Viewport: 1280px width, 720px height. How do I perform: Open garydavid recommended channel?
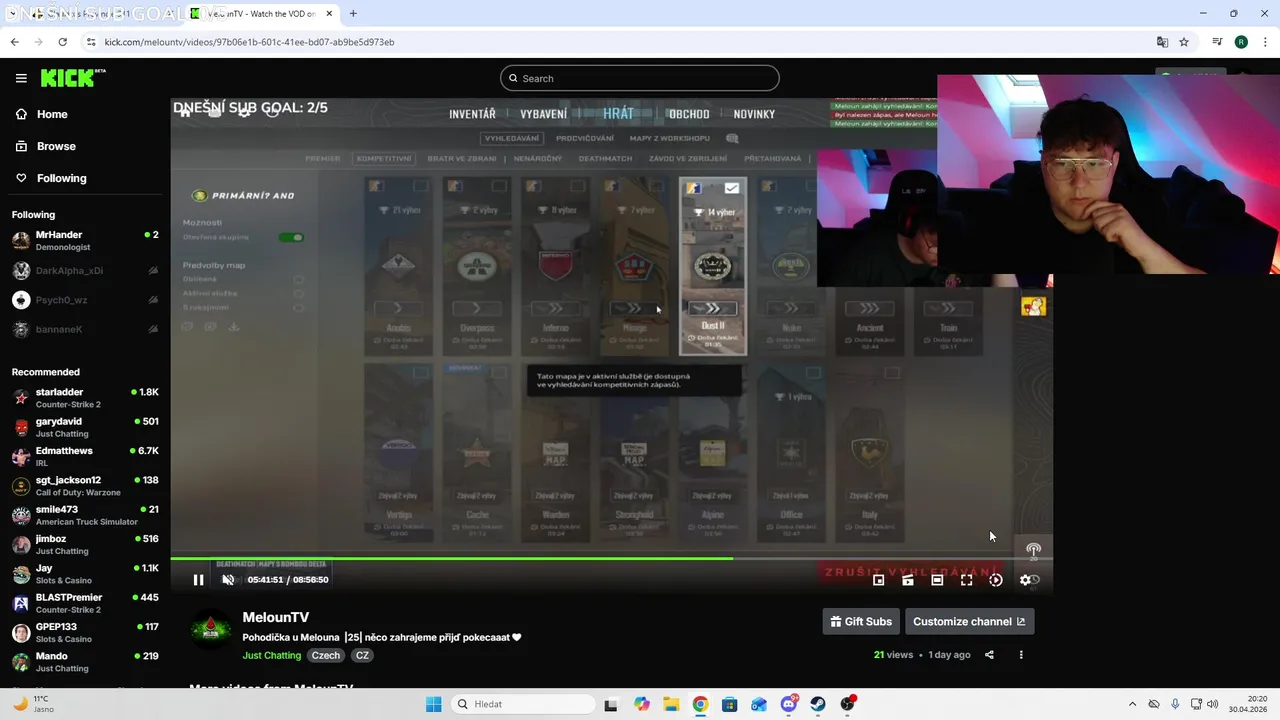click(x=85, y=427)
